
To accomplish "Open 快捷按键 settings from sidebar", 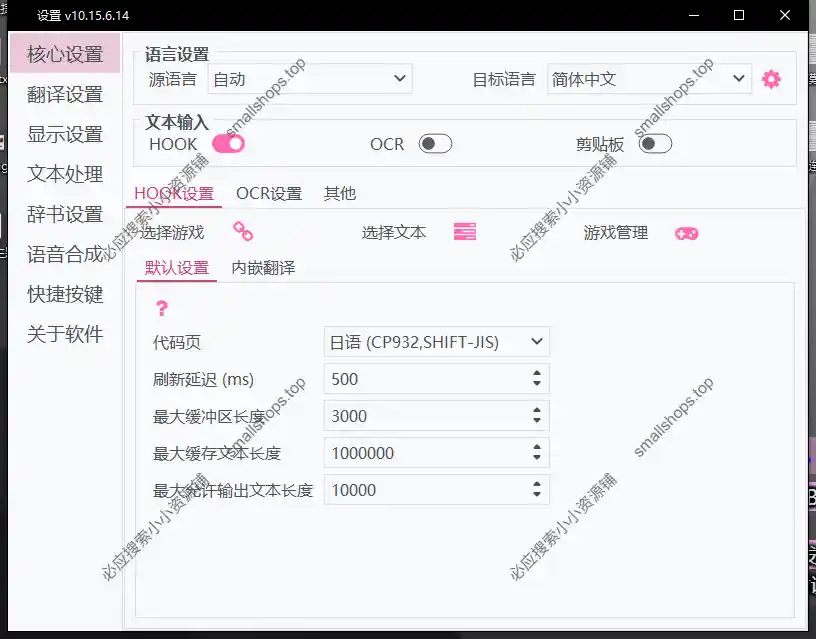I will click(64, 294).
